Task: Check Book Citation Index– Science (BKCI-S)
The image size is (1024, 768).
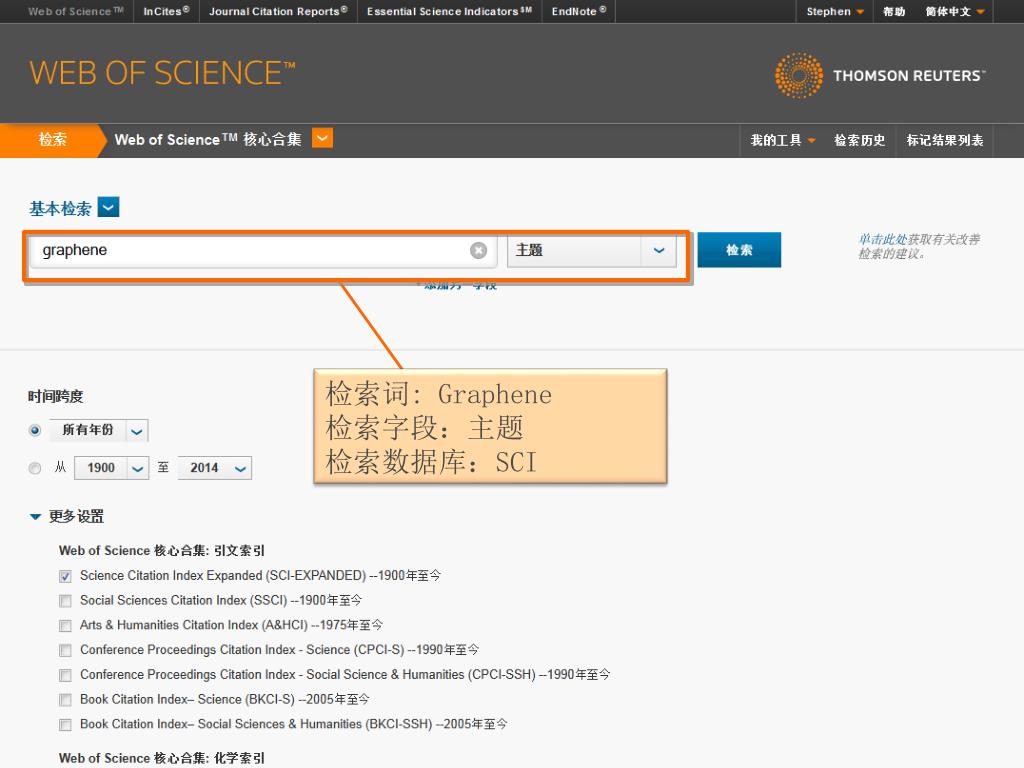Action: (x=65, y=700)
